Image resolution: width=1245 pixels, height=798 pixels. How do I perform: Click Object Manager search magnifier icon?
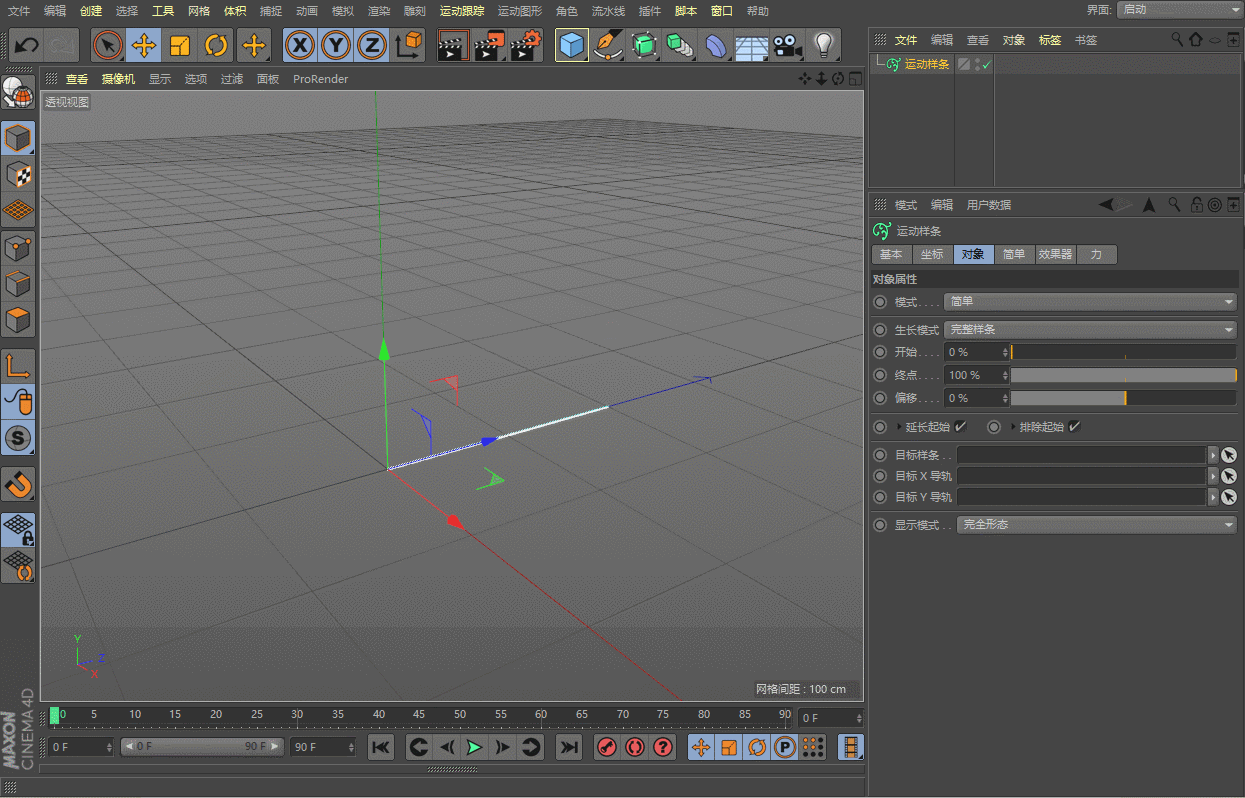1178,39
